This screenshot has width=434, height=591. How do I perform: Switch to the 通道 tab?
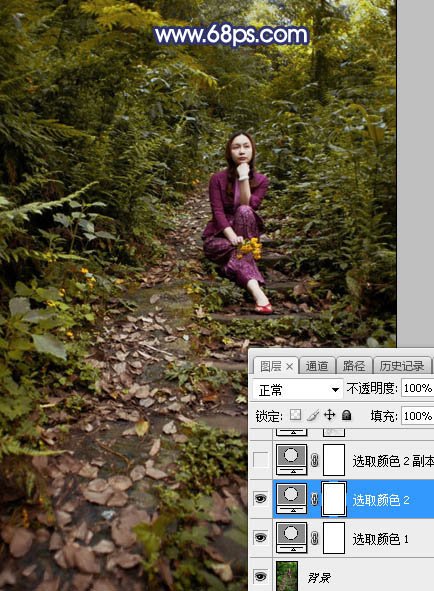pos(316,366)
